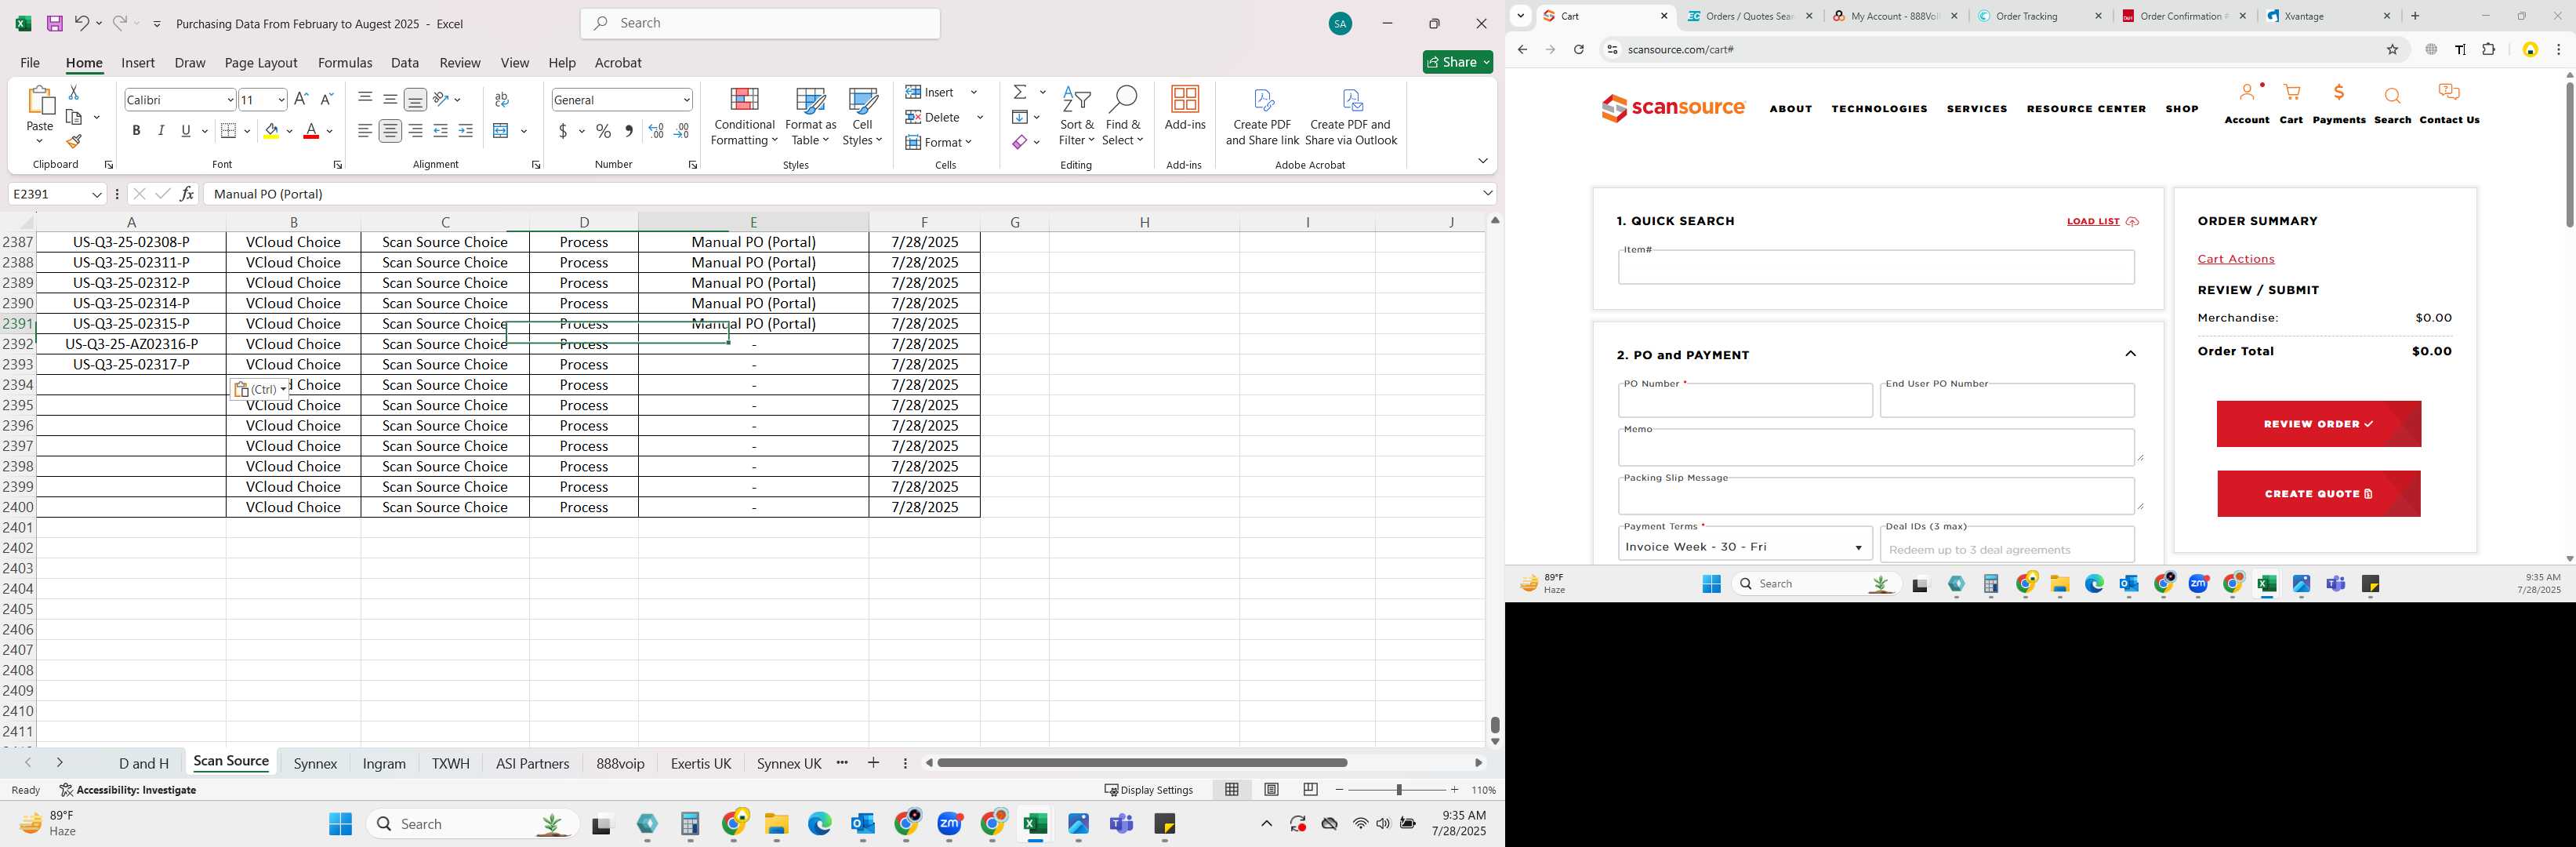Open Format as Table gallery
Viewport: 2576px width, 847px height.
(810, 117)
